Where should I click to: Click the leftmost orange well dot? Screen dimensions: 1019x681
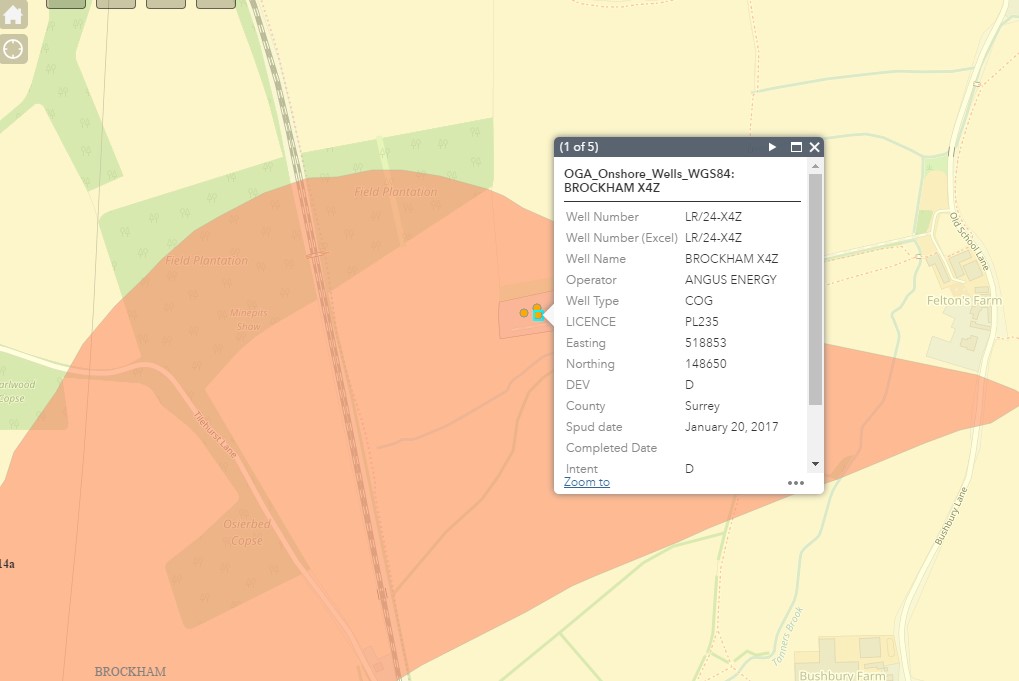click(524, 313)
